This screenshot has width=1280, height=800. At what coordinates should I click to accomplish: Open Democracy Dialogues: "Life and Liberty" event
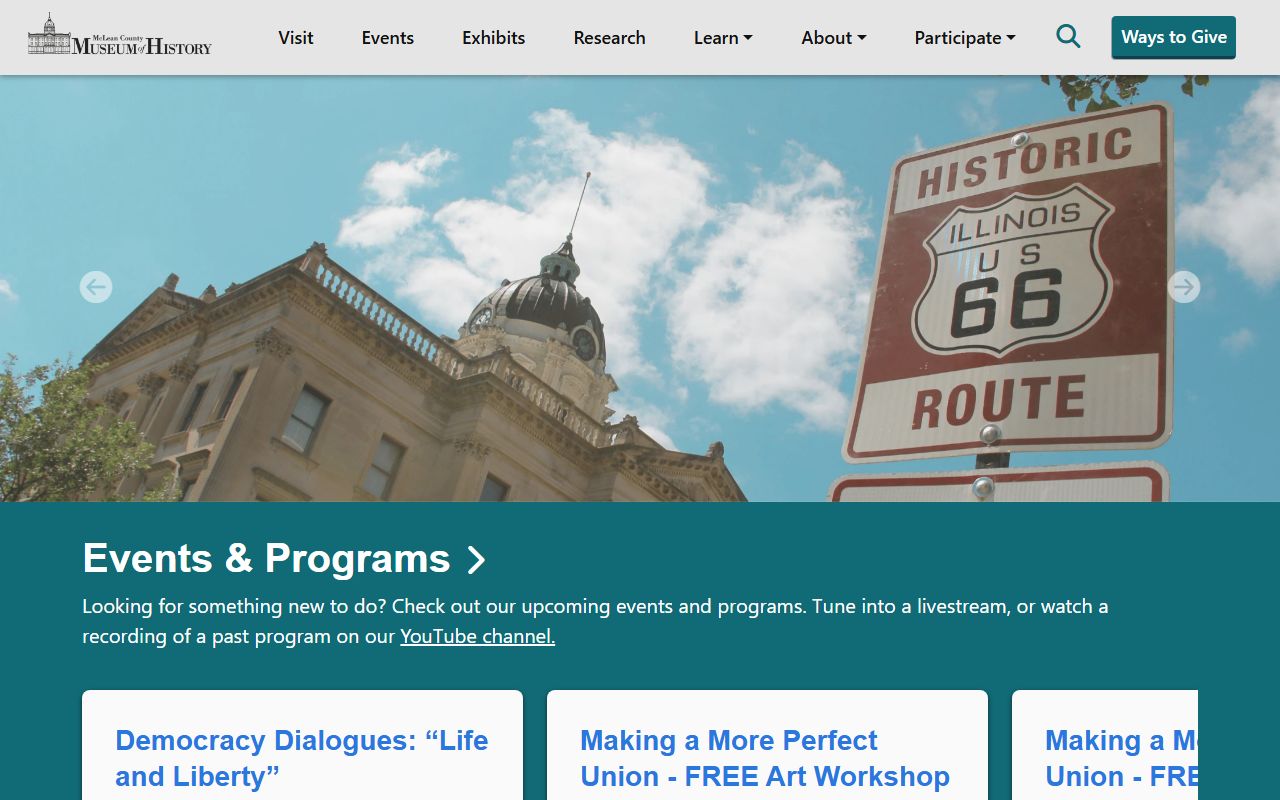[302, 758]
